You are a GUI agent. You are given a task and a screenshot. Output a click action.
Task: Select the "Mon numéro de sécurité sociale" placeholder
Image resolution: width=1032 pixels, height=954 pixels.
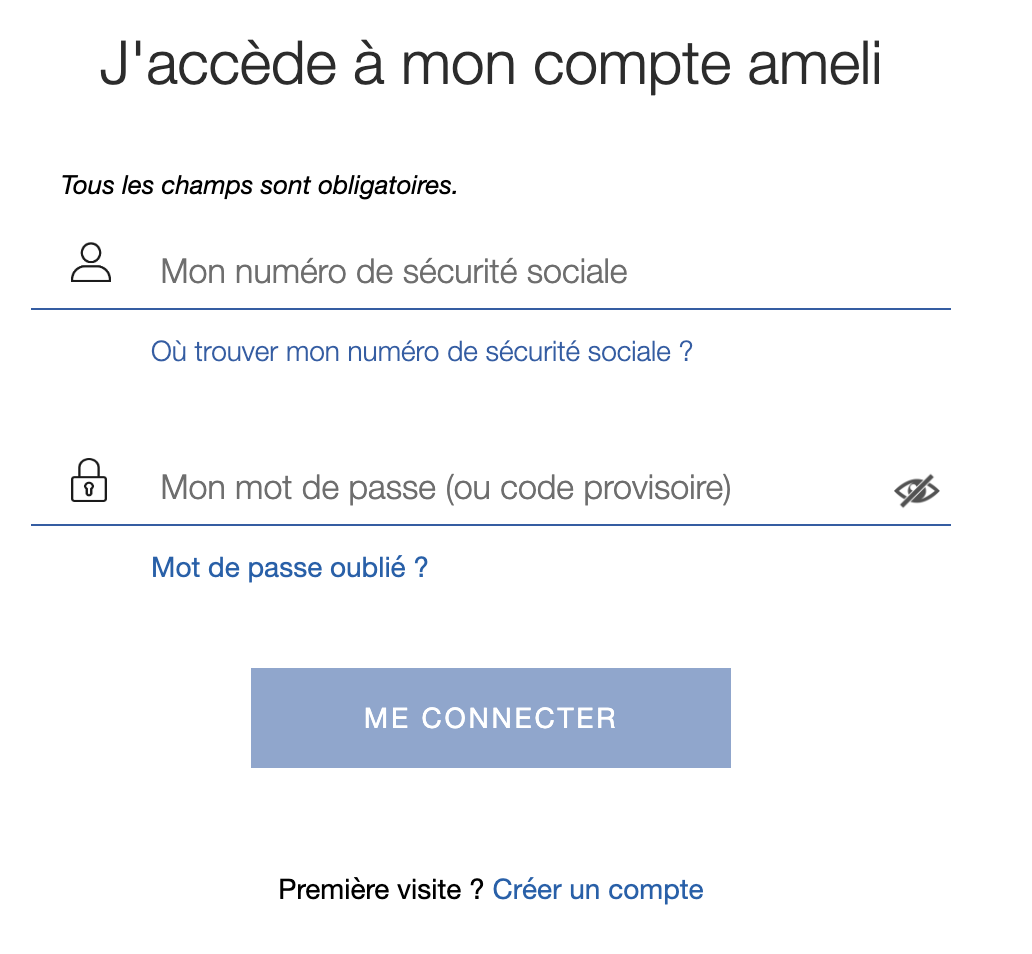point(394,271)
